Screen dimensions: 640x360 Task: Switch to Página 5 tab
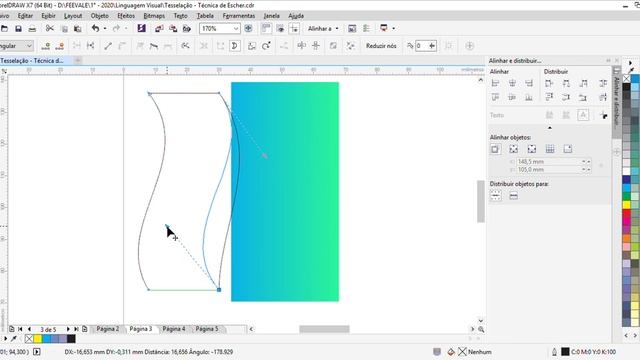(x=207, y=329)
